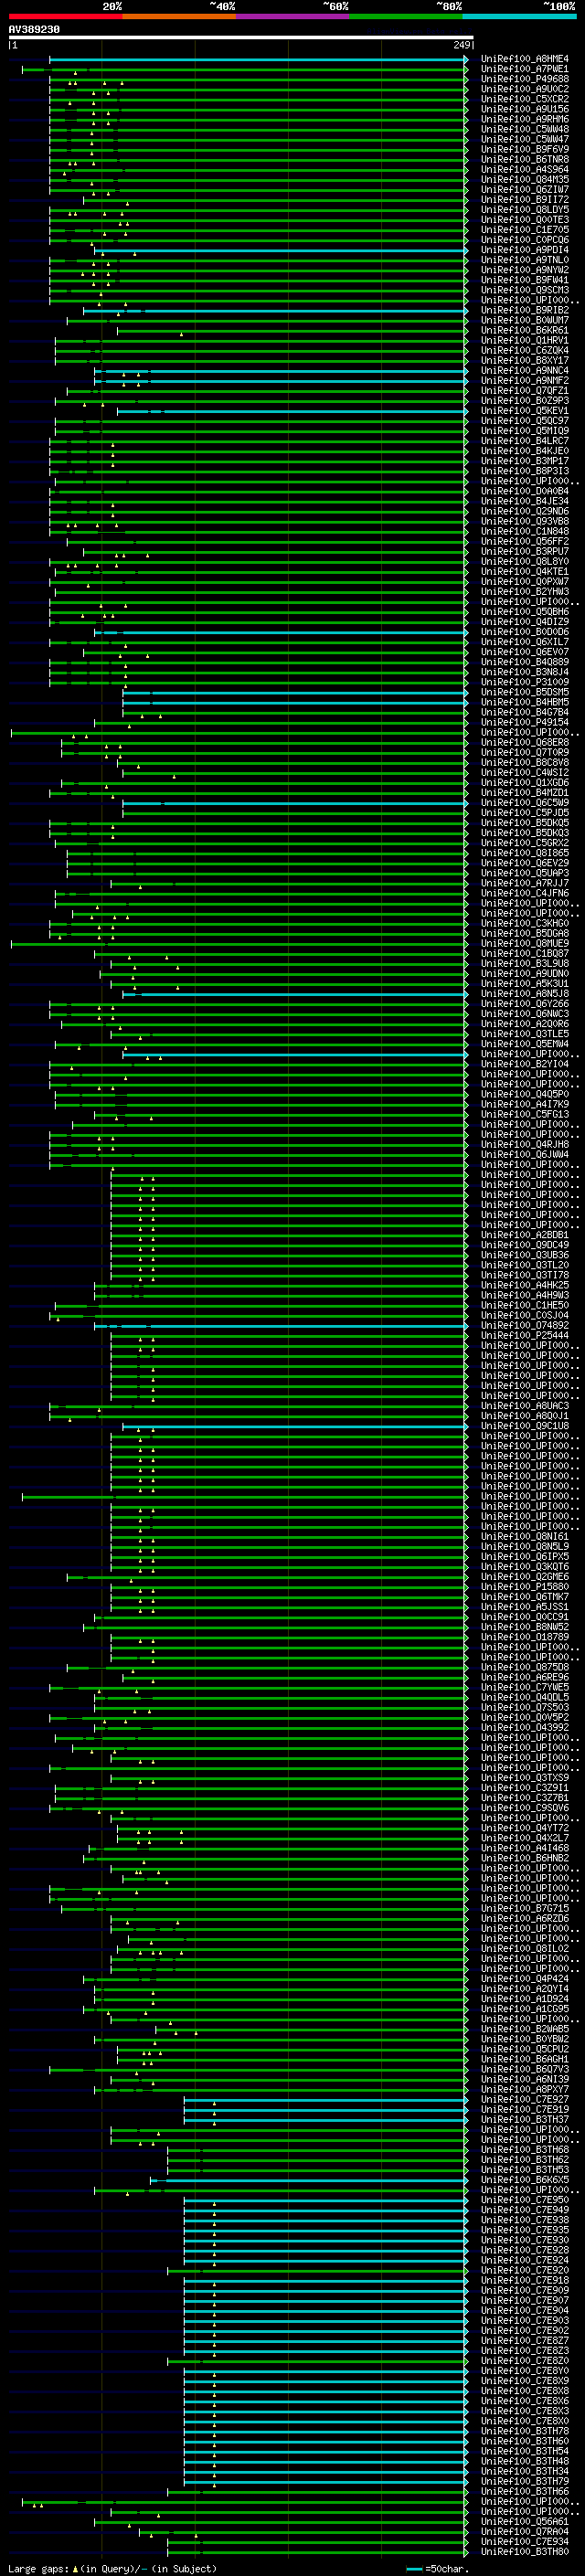This screenshot has width=585, height=2576.
Task: Select the UniRef100_B3TH80 hit at bottom
Action: coord(525,2552)
